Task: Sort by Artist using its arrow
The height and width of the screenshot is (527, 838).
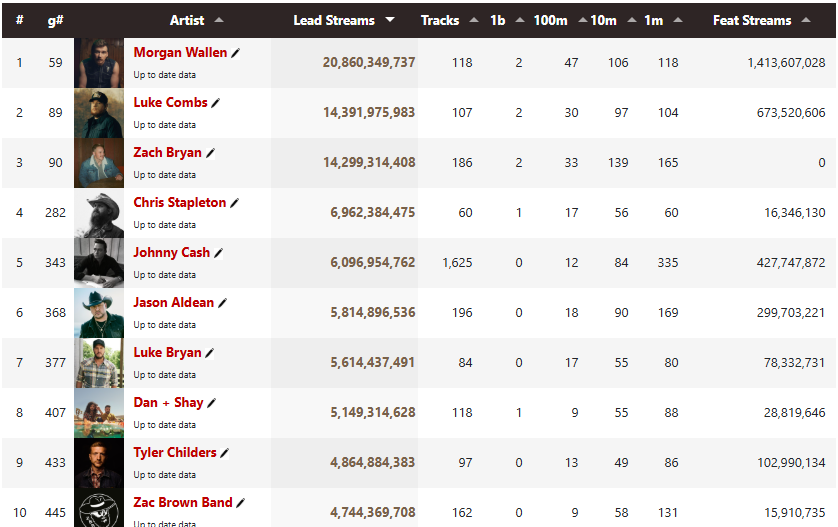Action: (219, 20)
